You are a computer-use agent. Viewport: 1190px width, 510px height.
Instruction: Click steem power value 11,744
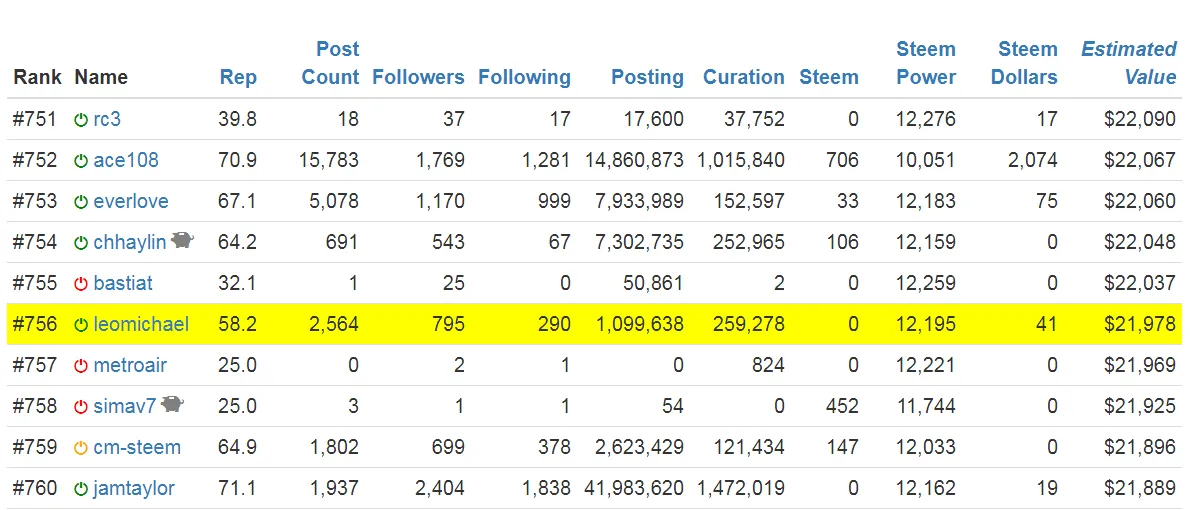[x=926, y=407]
